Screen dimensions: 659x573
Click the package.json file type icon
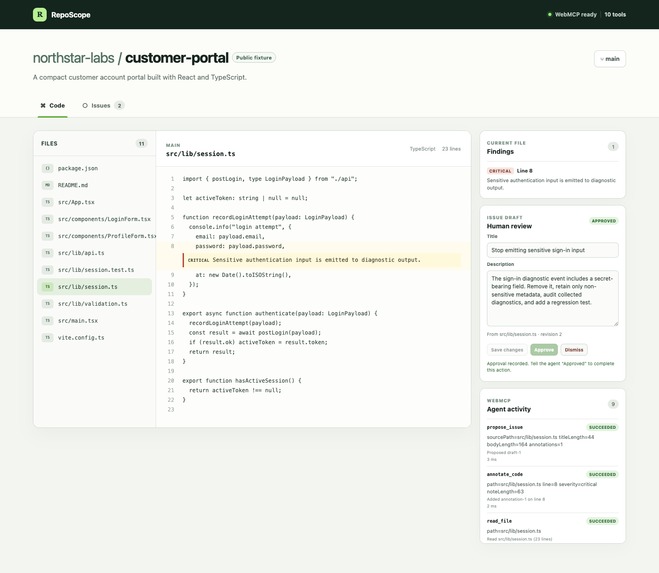click(x=47, y=168)
